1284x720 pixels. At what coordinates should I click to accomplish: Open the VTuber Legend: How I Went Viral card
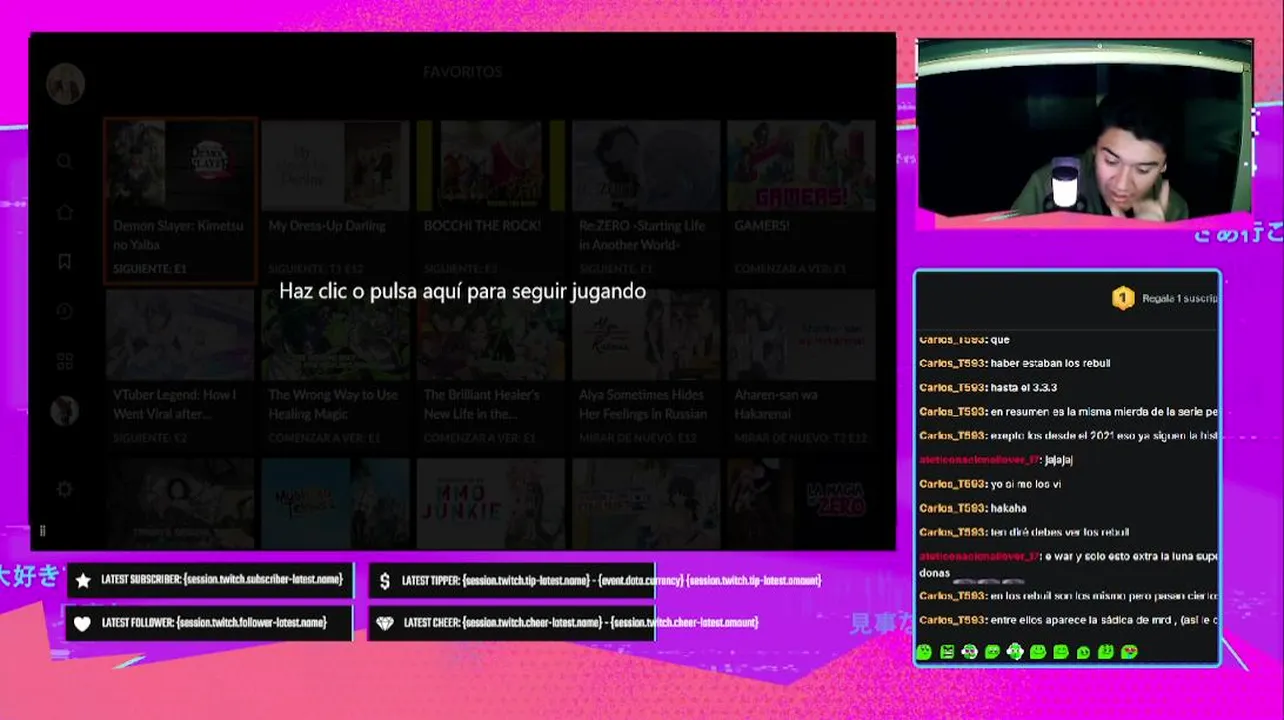pyautogui.click(x=180, y=368)
